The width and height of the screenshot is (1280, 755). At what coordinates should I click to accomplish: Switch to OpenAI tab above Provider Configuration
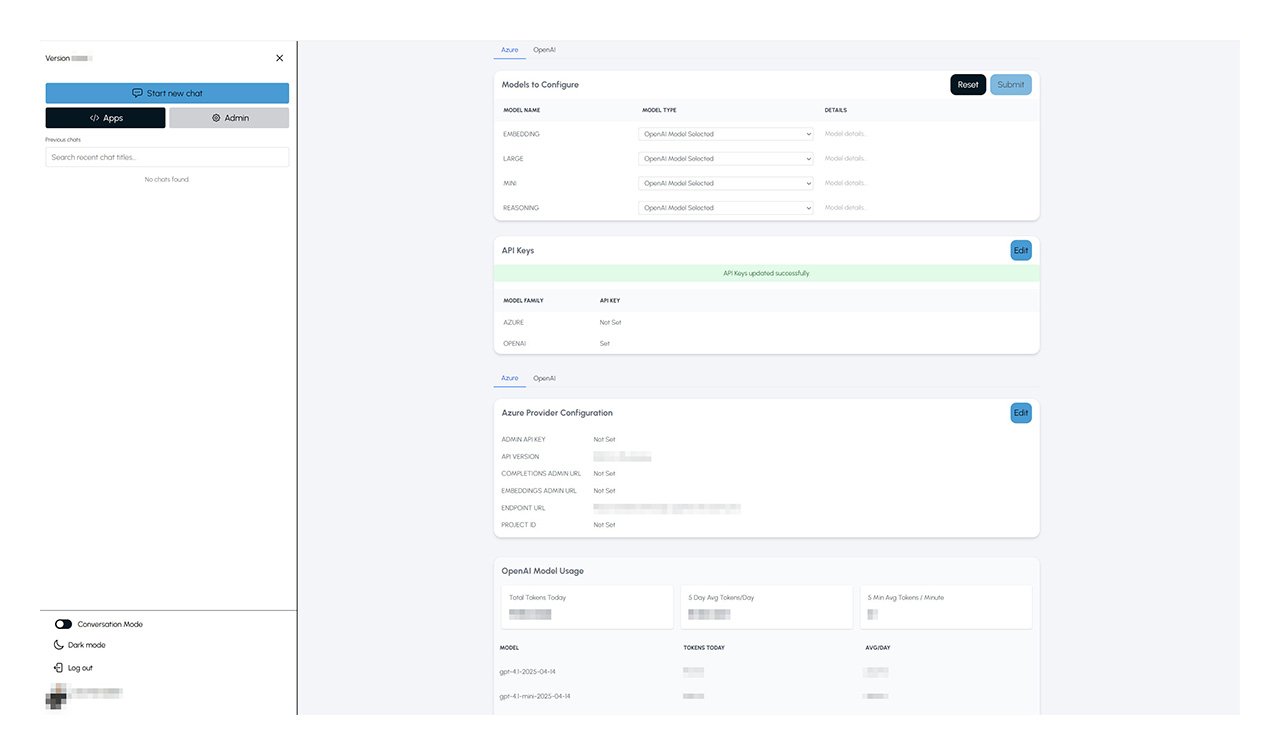[x=544, y=378]
